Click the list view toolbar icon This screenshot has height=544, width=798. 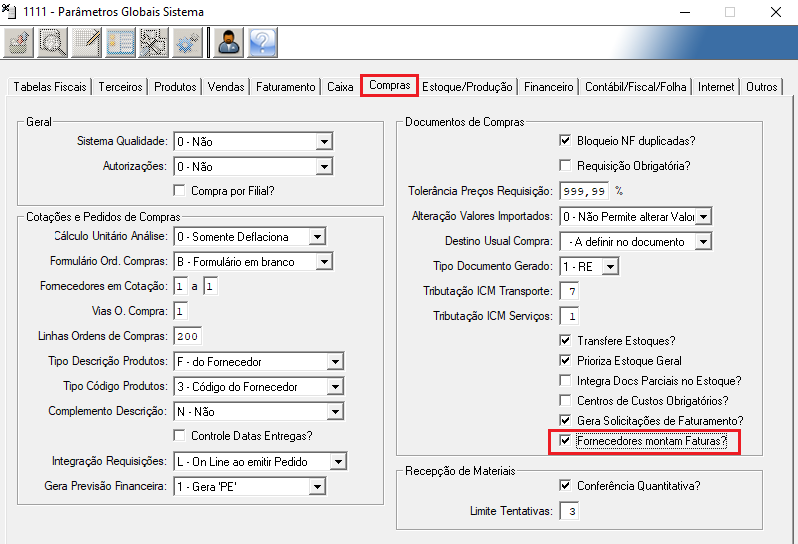click(x=120, y=42)
